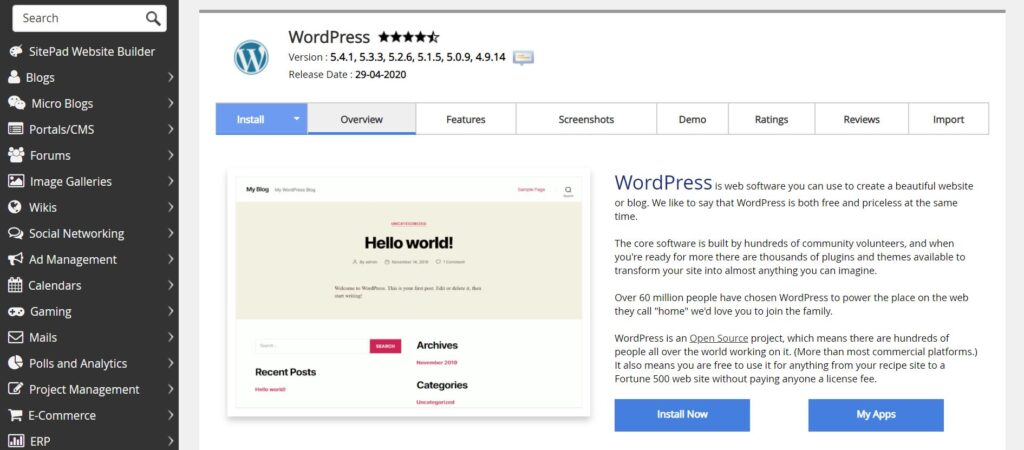Click the Wikis globe icon
This screenshot has width=1024, height=450.
coord(15,207)
